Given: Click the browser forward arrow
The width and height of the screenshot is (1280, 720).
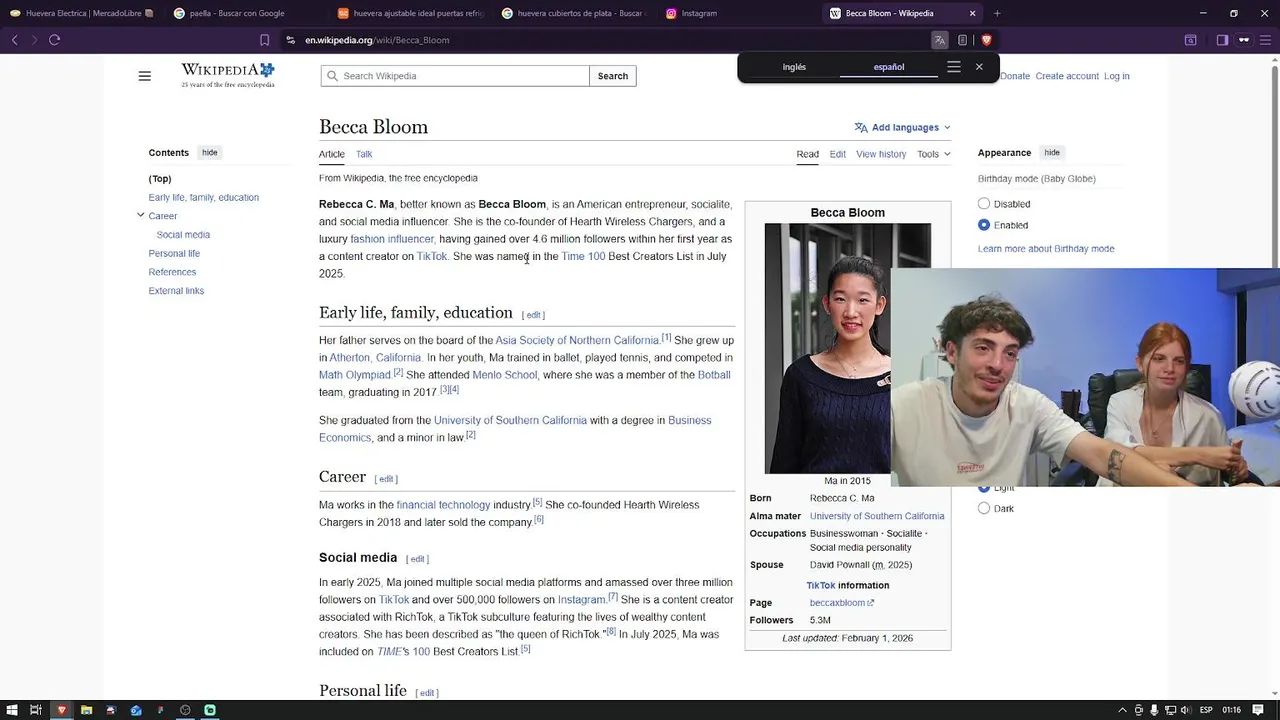Looking at the screenshot, I should click(34, 40).
